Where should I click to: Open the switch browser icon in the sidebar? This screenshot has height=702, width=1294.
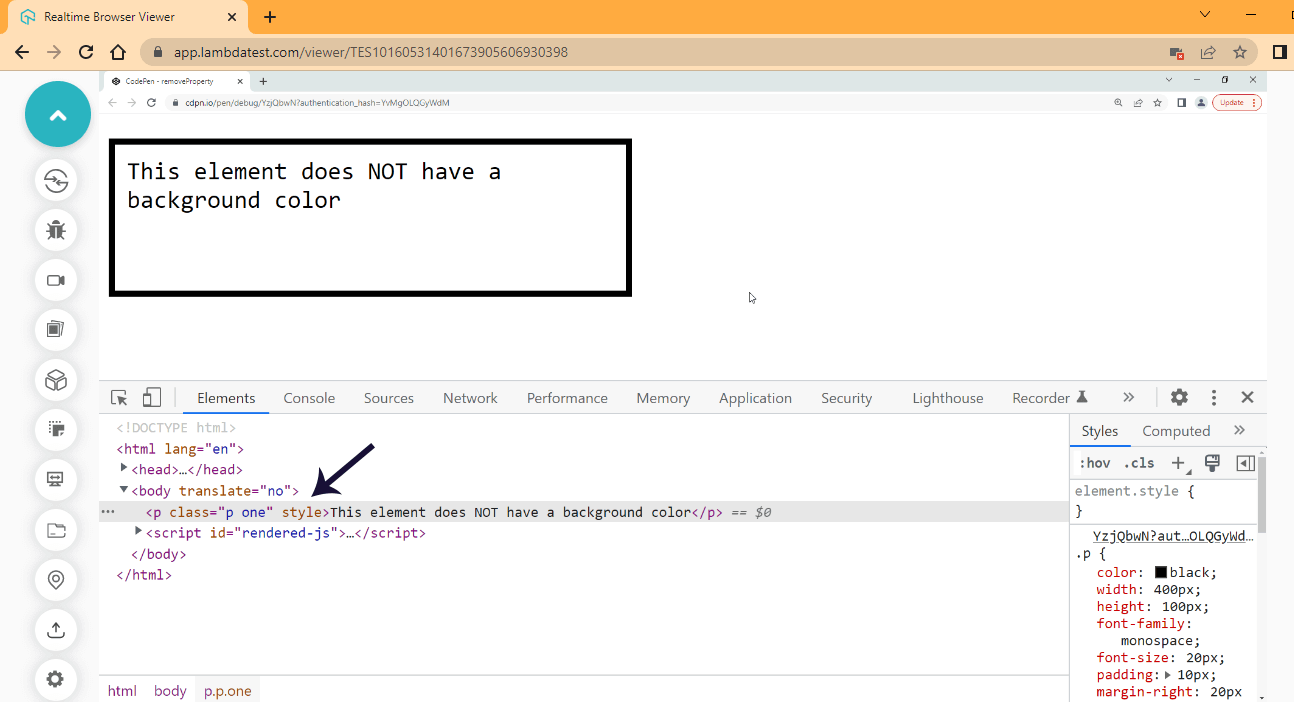coord(56,180)
